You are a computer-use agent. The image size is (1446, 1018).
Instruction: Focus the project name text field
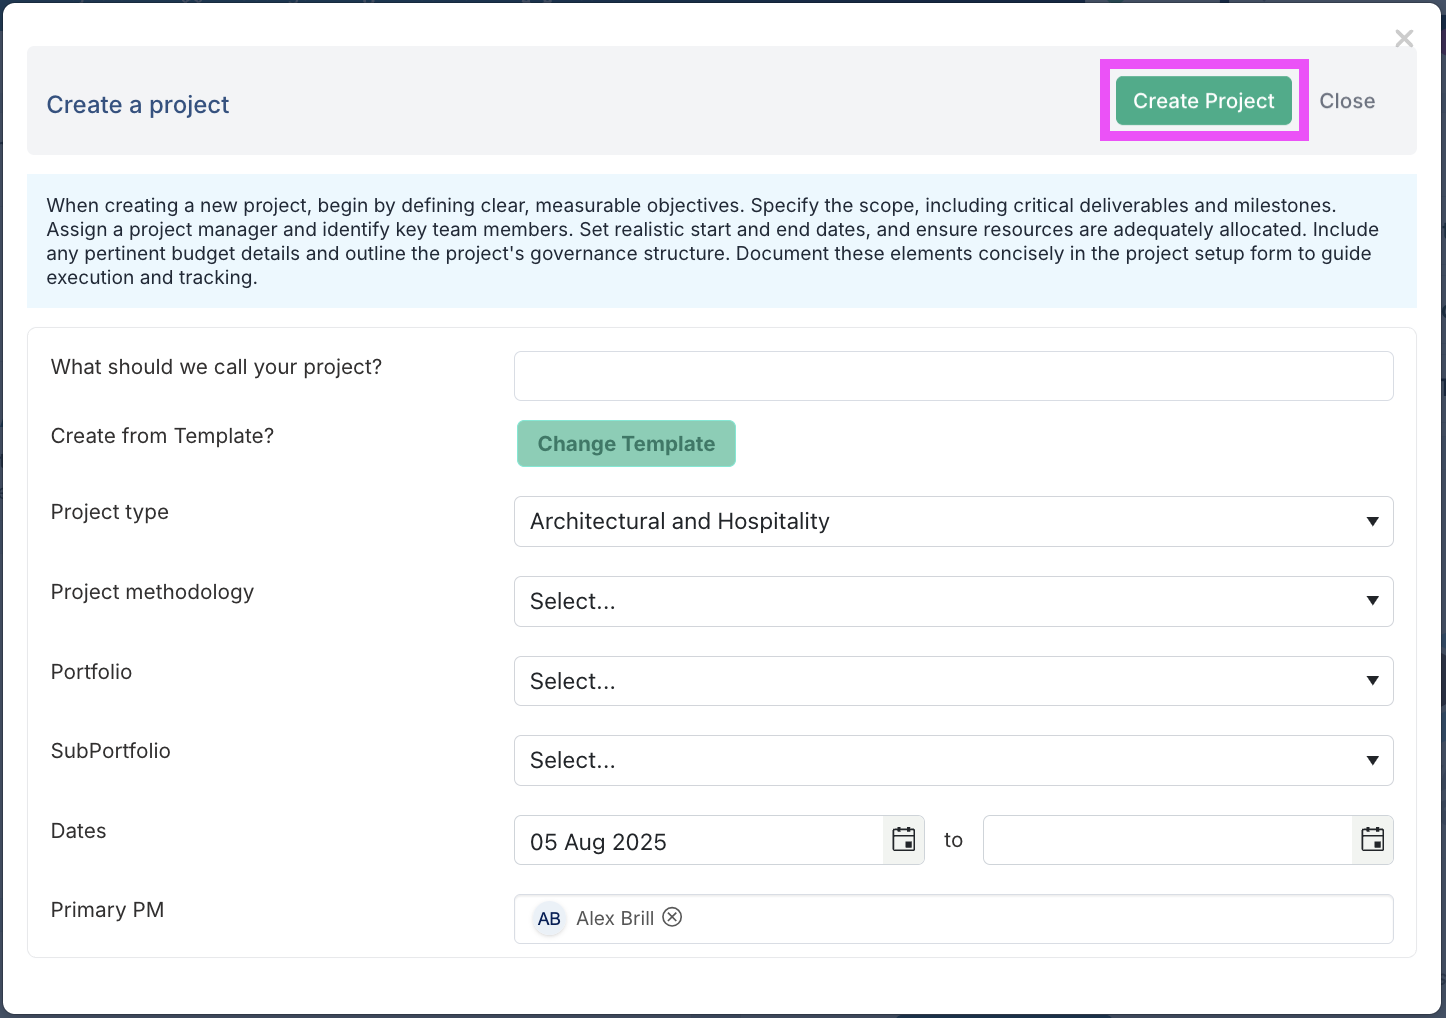[x=952, y=376]
